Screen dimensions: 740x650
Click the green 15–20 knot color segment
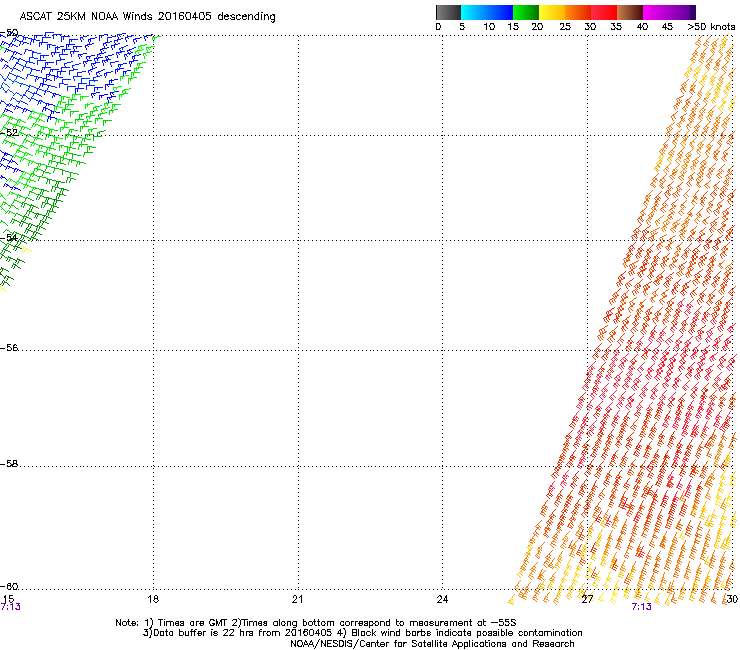[526, 12]
